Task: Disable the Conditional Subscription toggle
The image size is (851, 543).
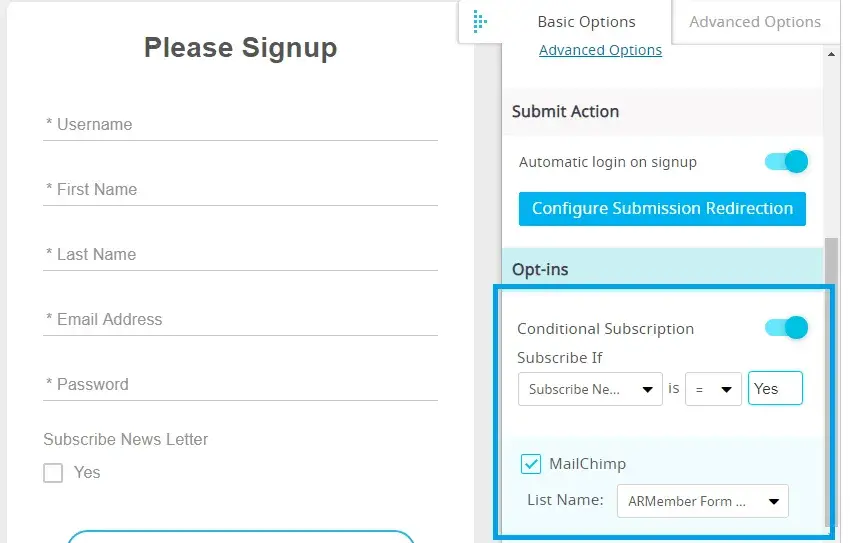Action: coord(786,327)
